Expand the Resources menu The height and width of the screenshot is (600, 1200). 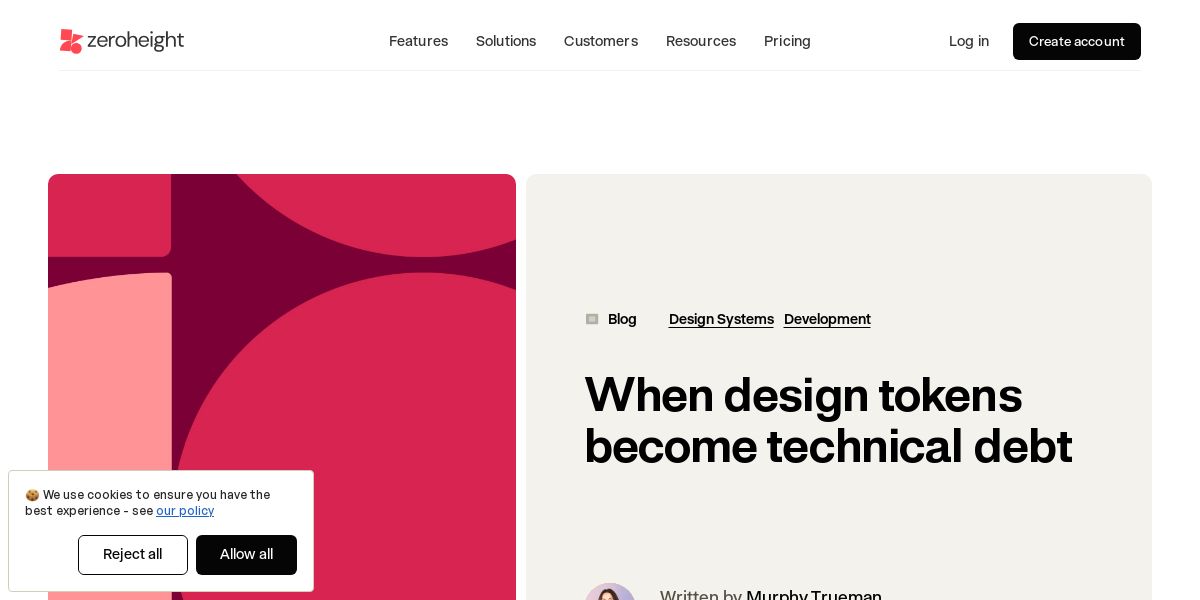pos(701,41)
